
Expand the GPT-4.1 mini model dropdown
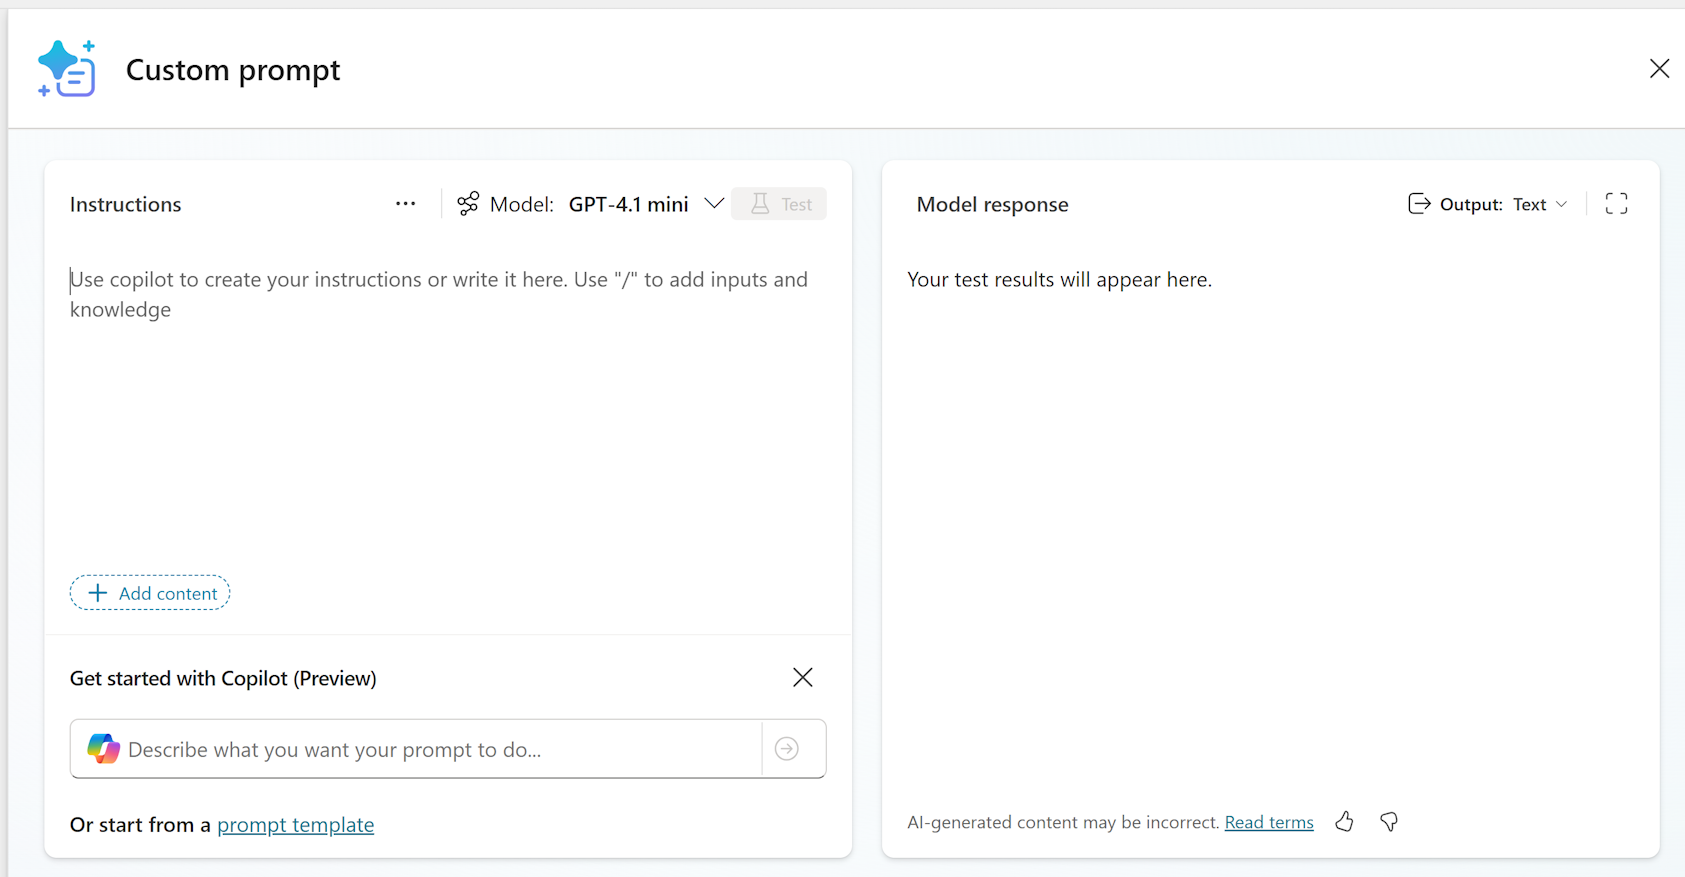click(x=713, y=204)
